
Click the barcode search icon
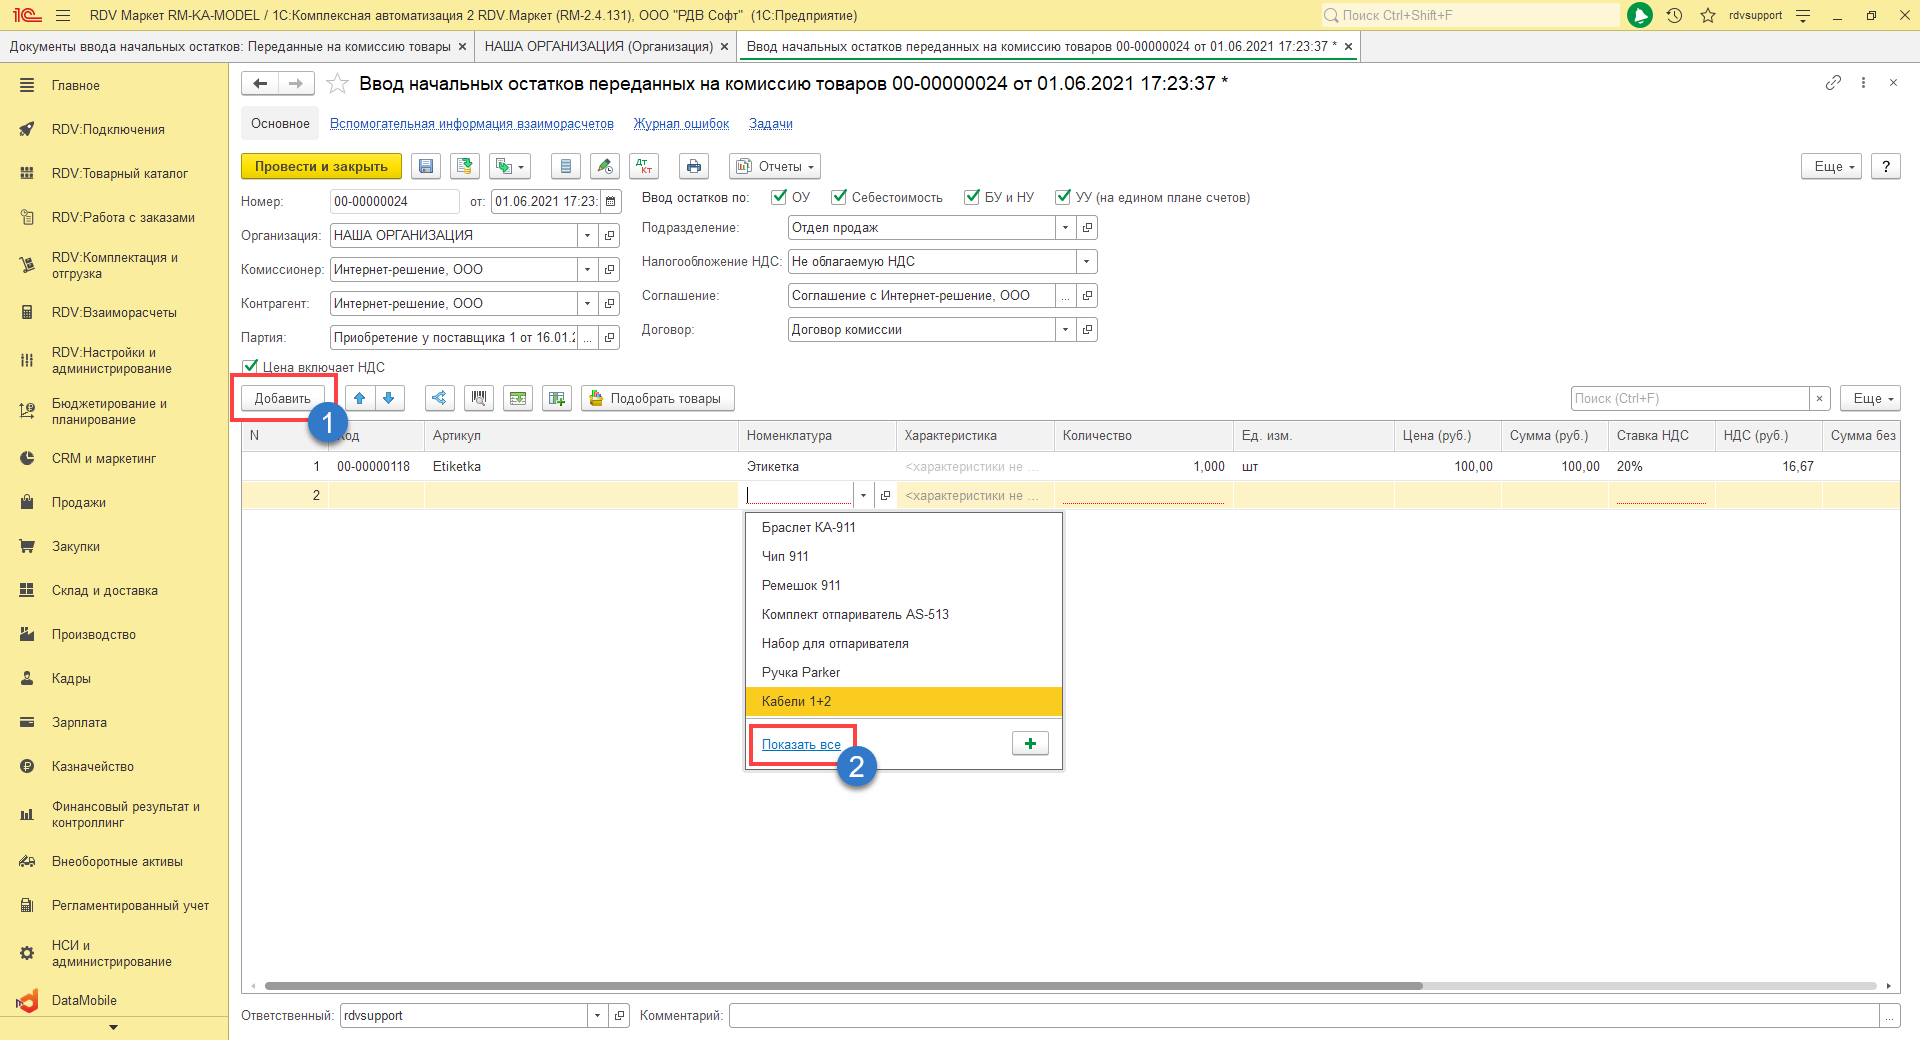479,399
